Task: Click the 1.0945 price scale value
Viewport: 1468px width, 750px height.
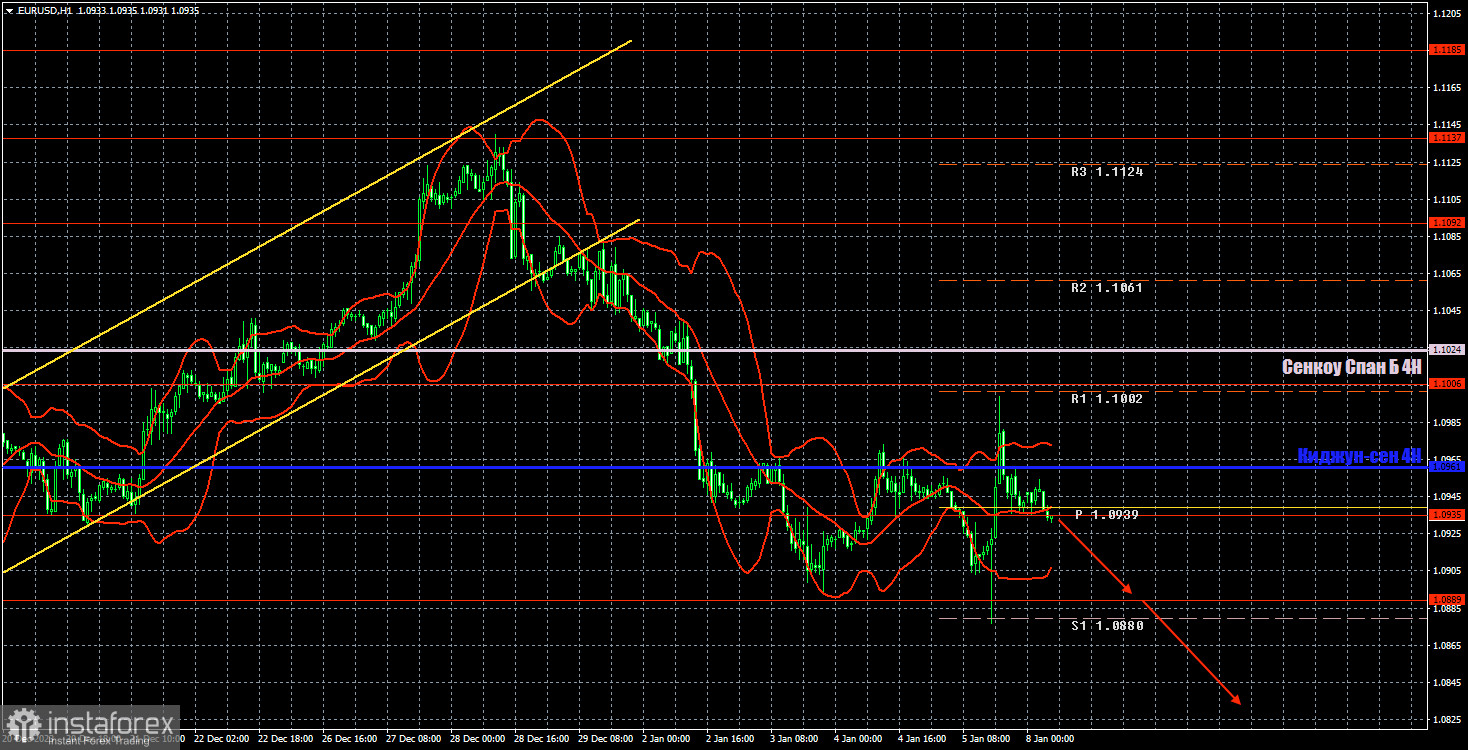Action: coord(1446,496)
